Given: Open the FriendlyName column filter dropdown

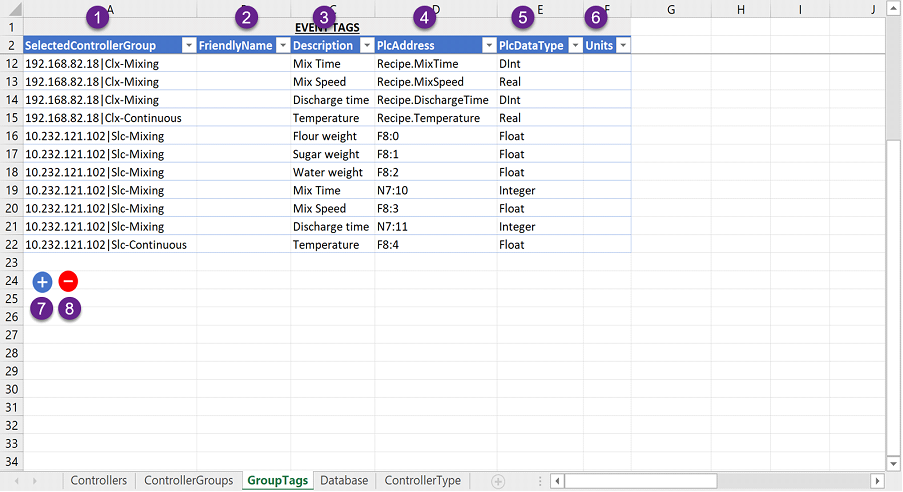Looking at the screenshot, I should (x=282, y=46).
